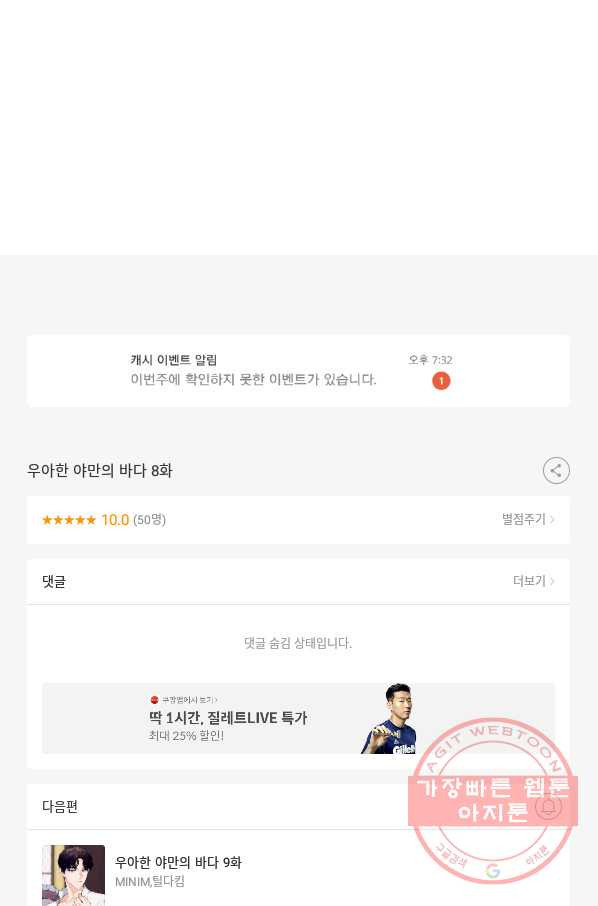Expand comments with 더보기 chevron
This screenshot has height=906, width=598.
[x=534, y=581]
